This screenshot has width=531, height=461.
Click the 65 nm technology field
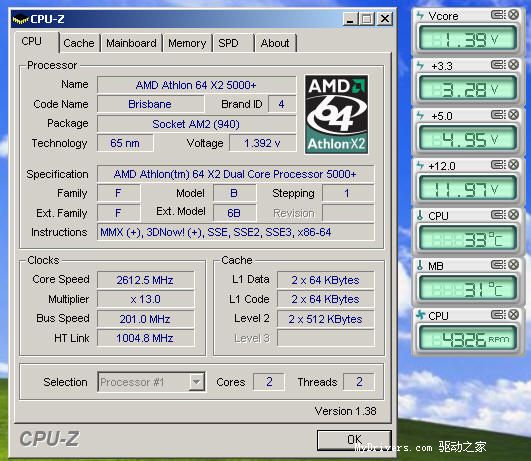125,143
